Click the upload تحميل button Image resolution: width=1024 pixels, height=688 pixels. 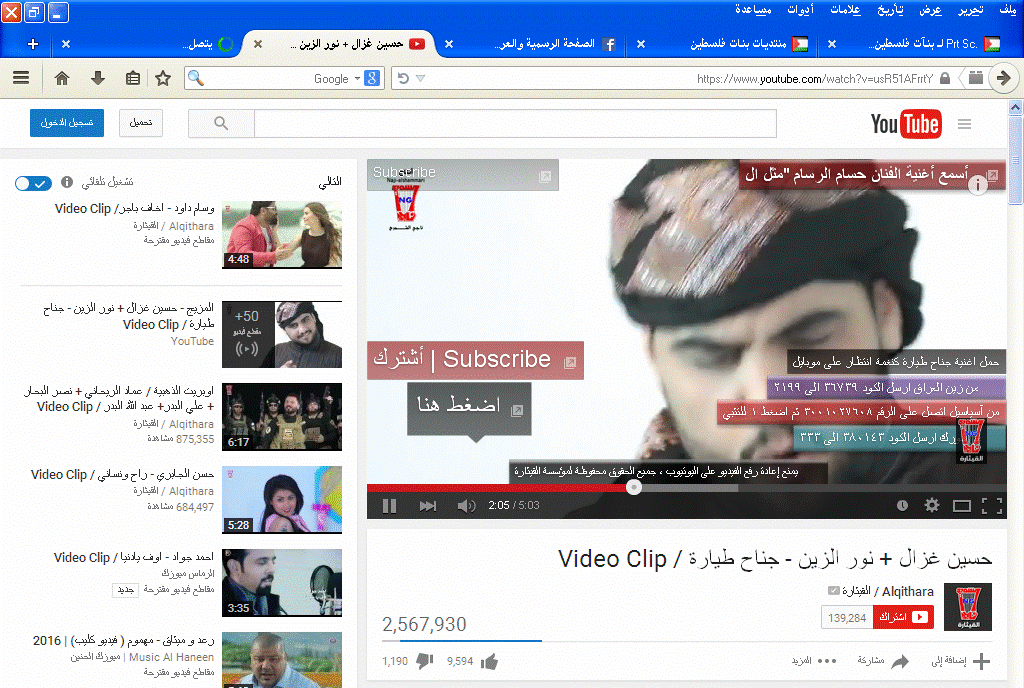tap(141, 123)
